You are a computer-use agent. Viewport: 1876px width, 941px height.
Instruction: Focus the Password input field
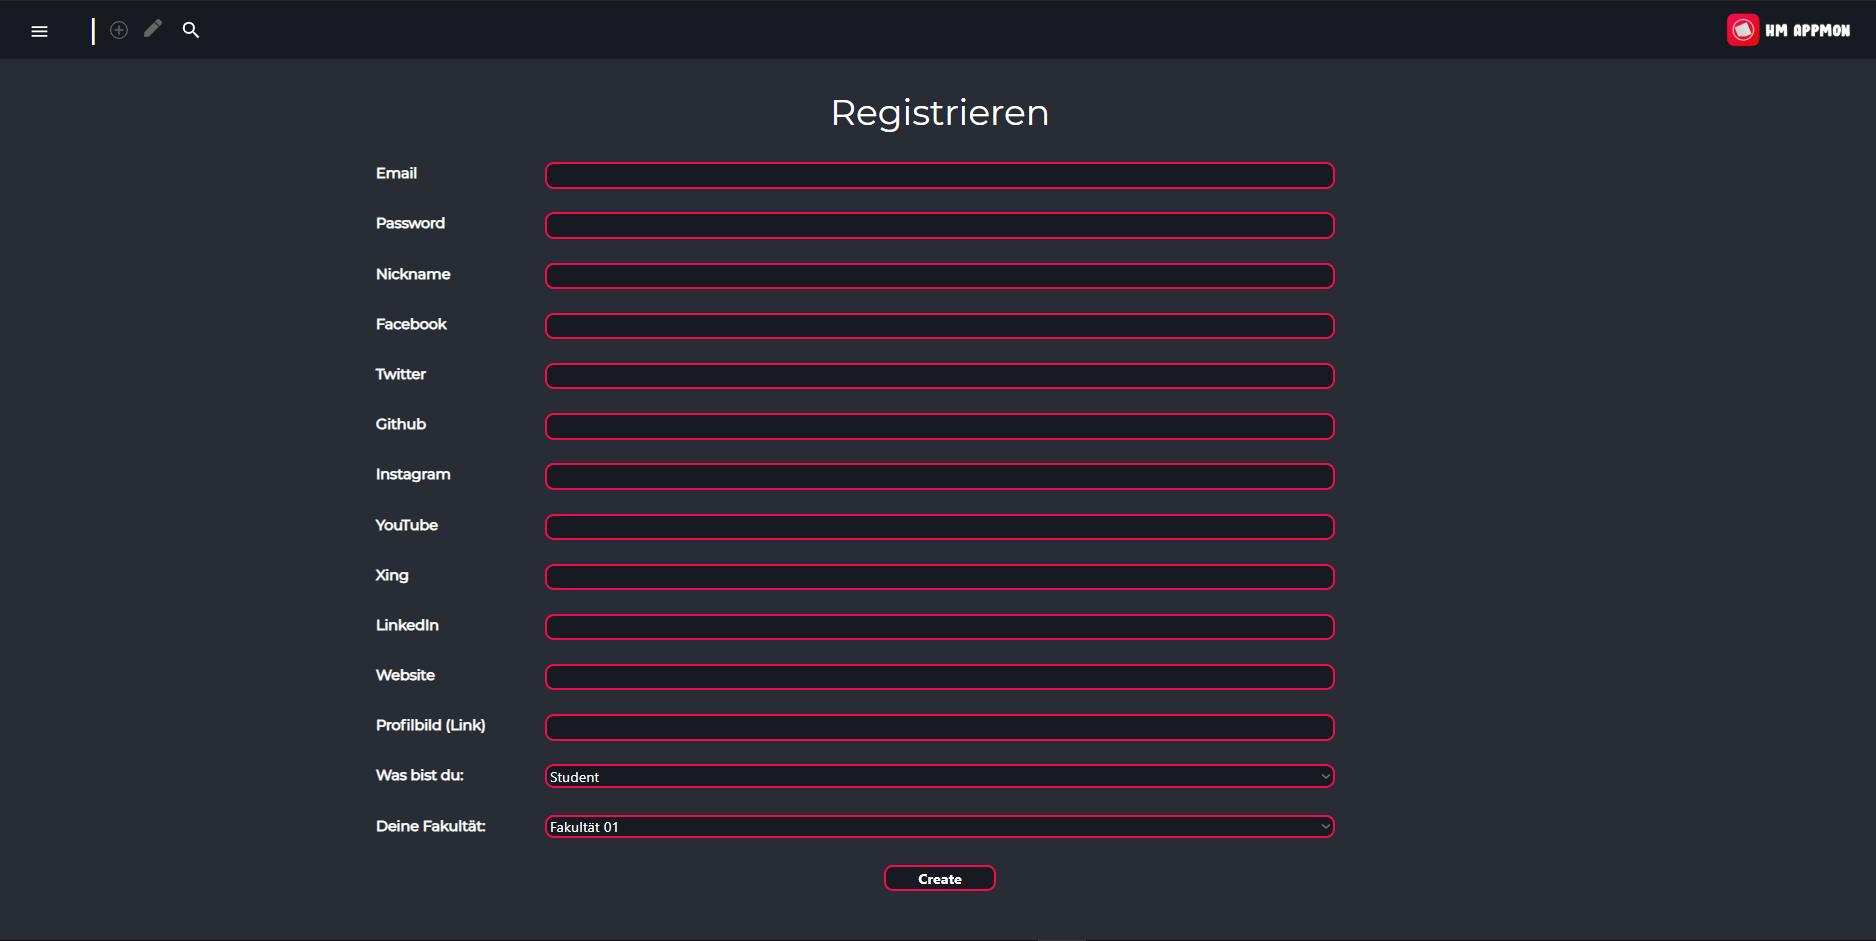click(940, 225)
